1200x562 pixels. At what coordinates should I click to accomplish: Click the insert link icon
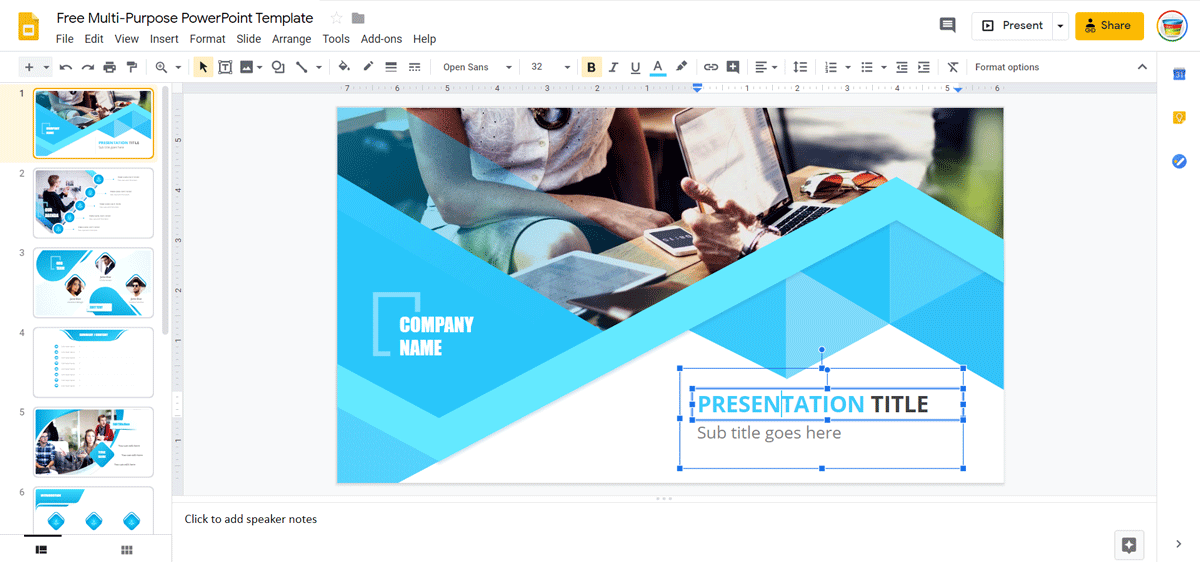pos(711,67)
